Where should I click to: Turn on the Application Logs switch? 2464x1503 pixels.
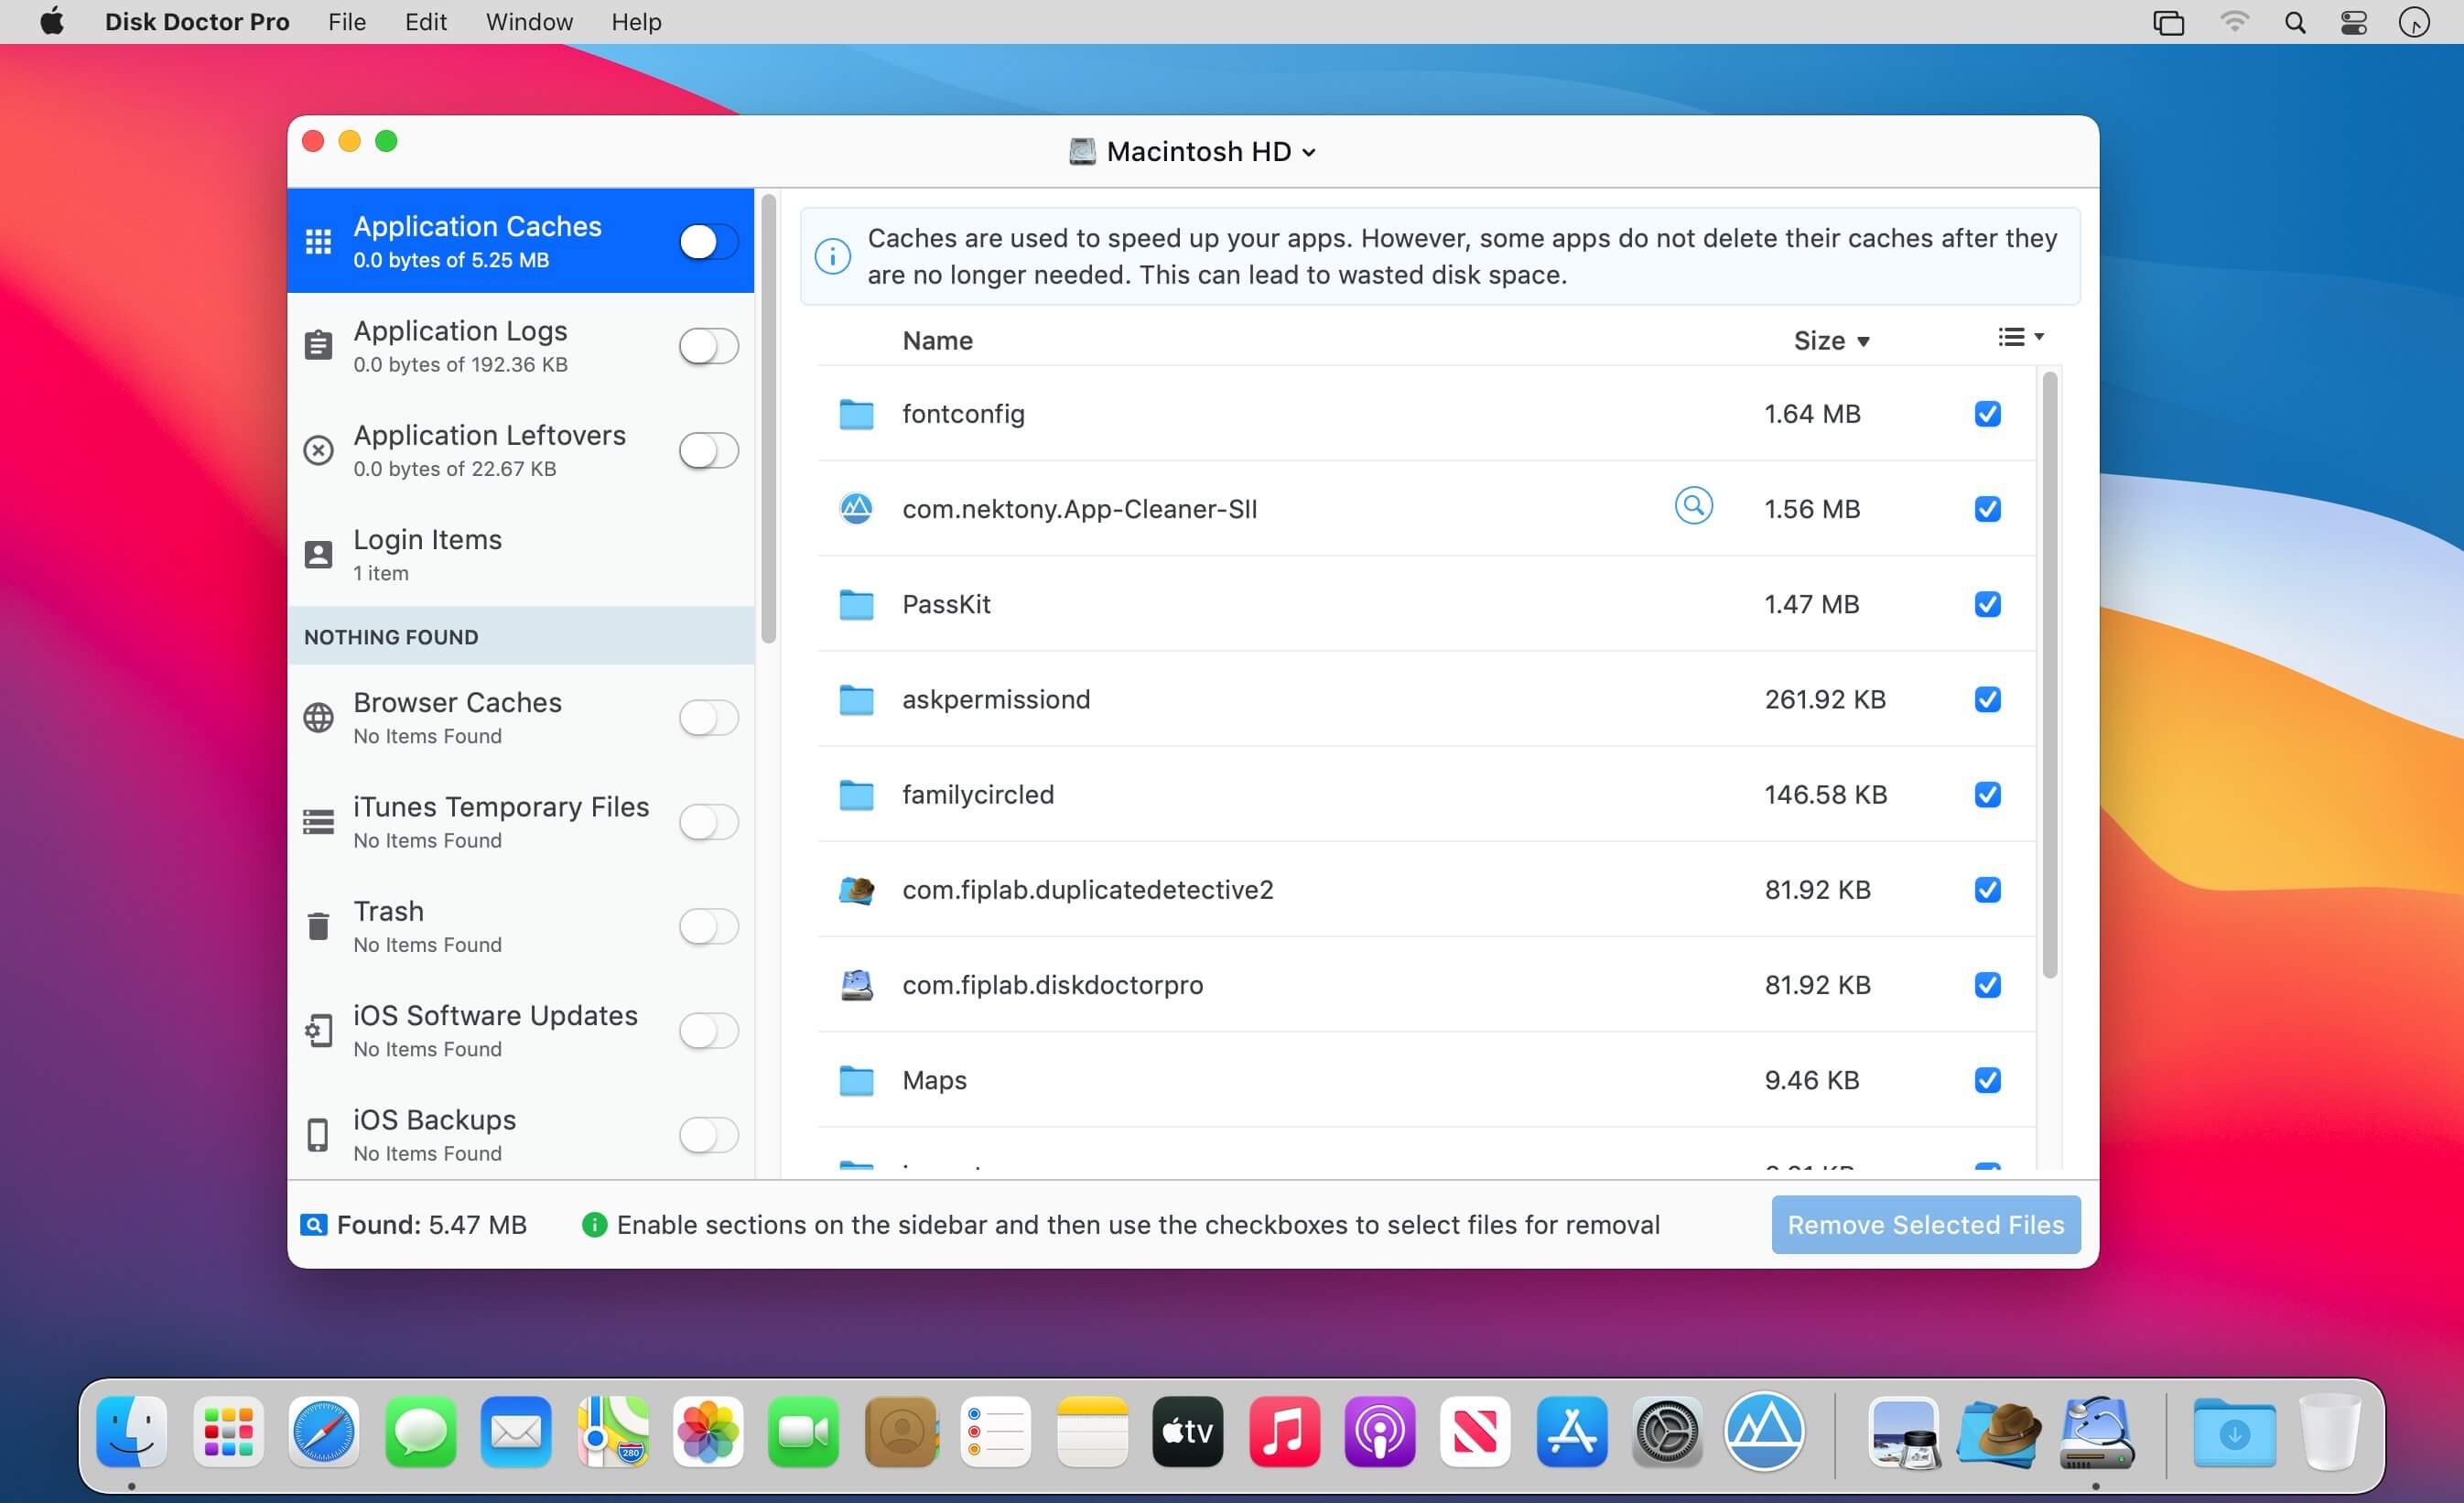[708, 346]
